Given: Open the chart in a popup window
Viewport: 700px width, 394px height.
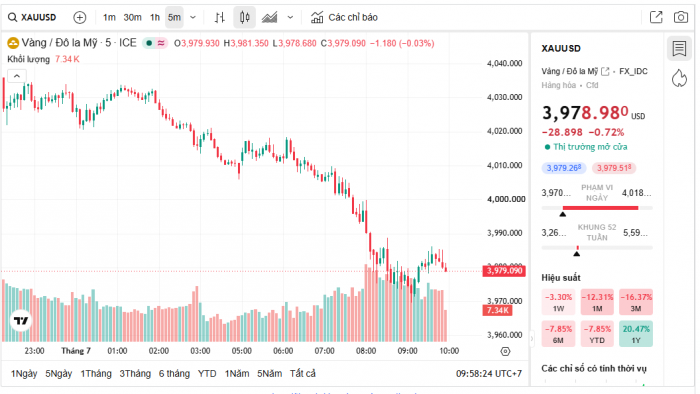Looking at the screenshot, I should point(656,17).
